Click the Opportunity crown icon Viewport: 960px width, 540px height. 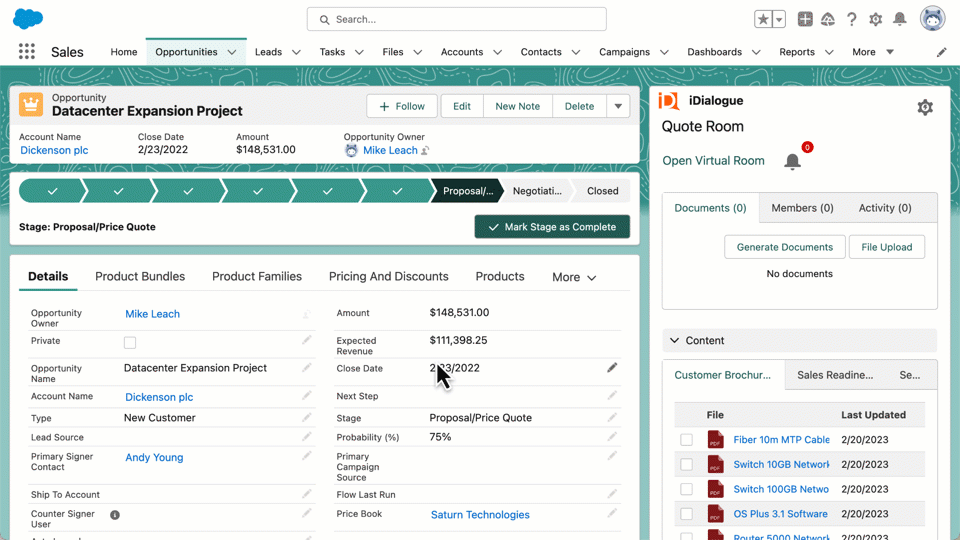31,105
